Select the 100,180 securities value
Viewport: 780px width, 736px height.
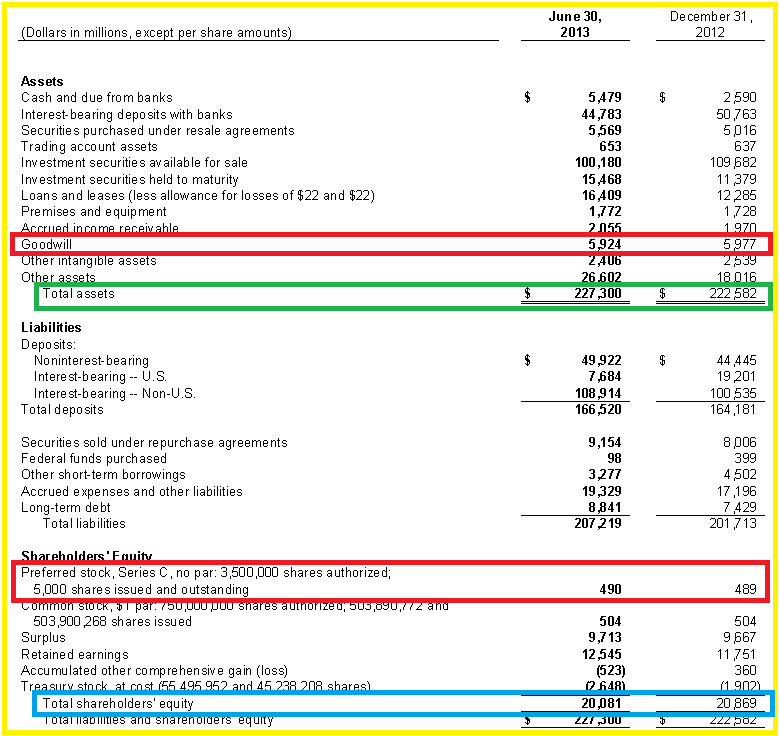click(598, 163)
